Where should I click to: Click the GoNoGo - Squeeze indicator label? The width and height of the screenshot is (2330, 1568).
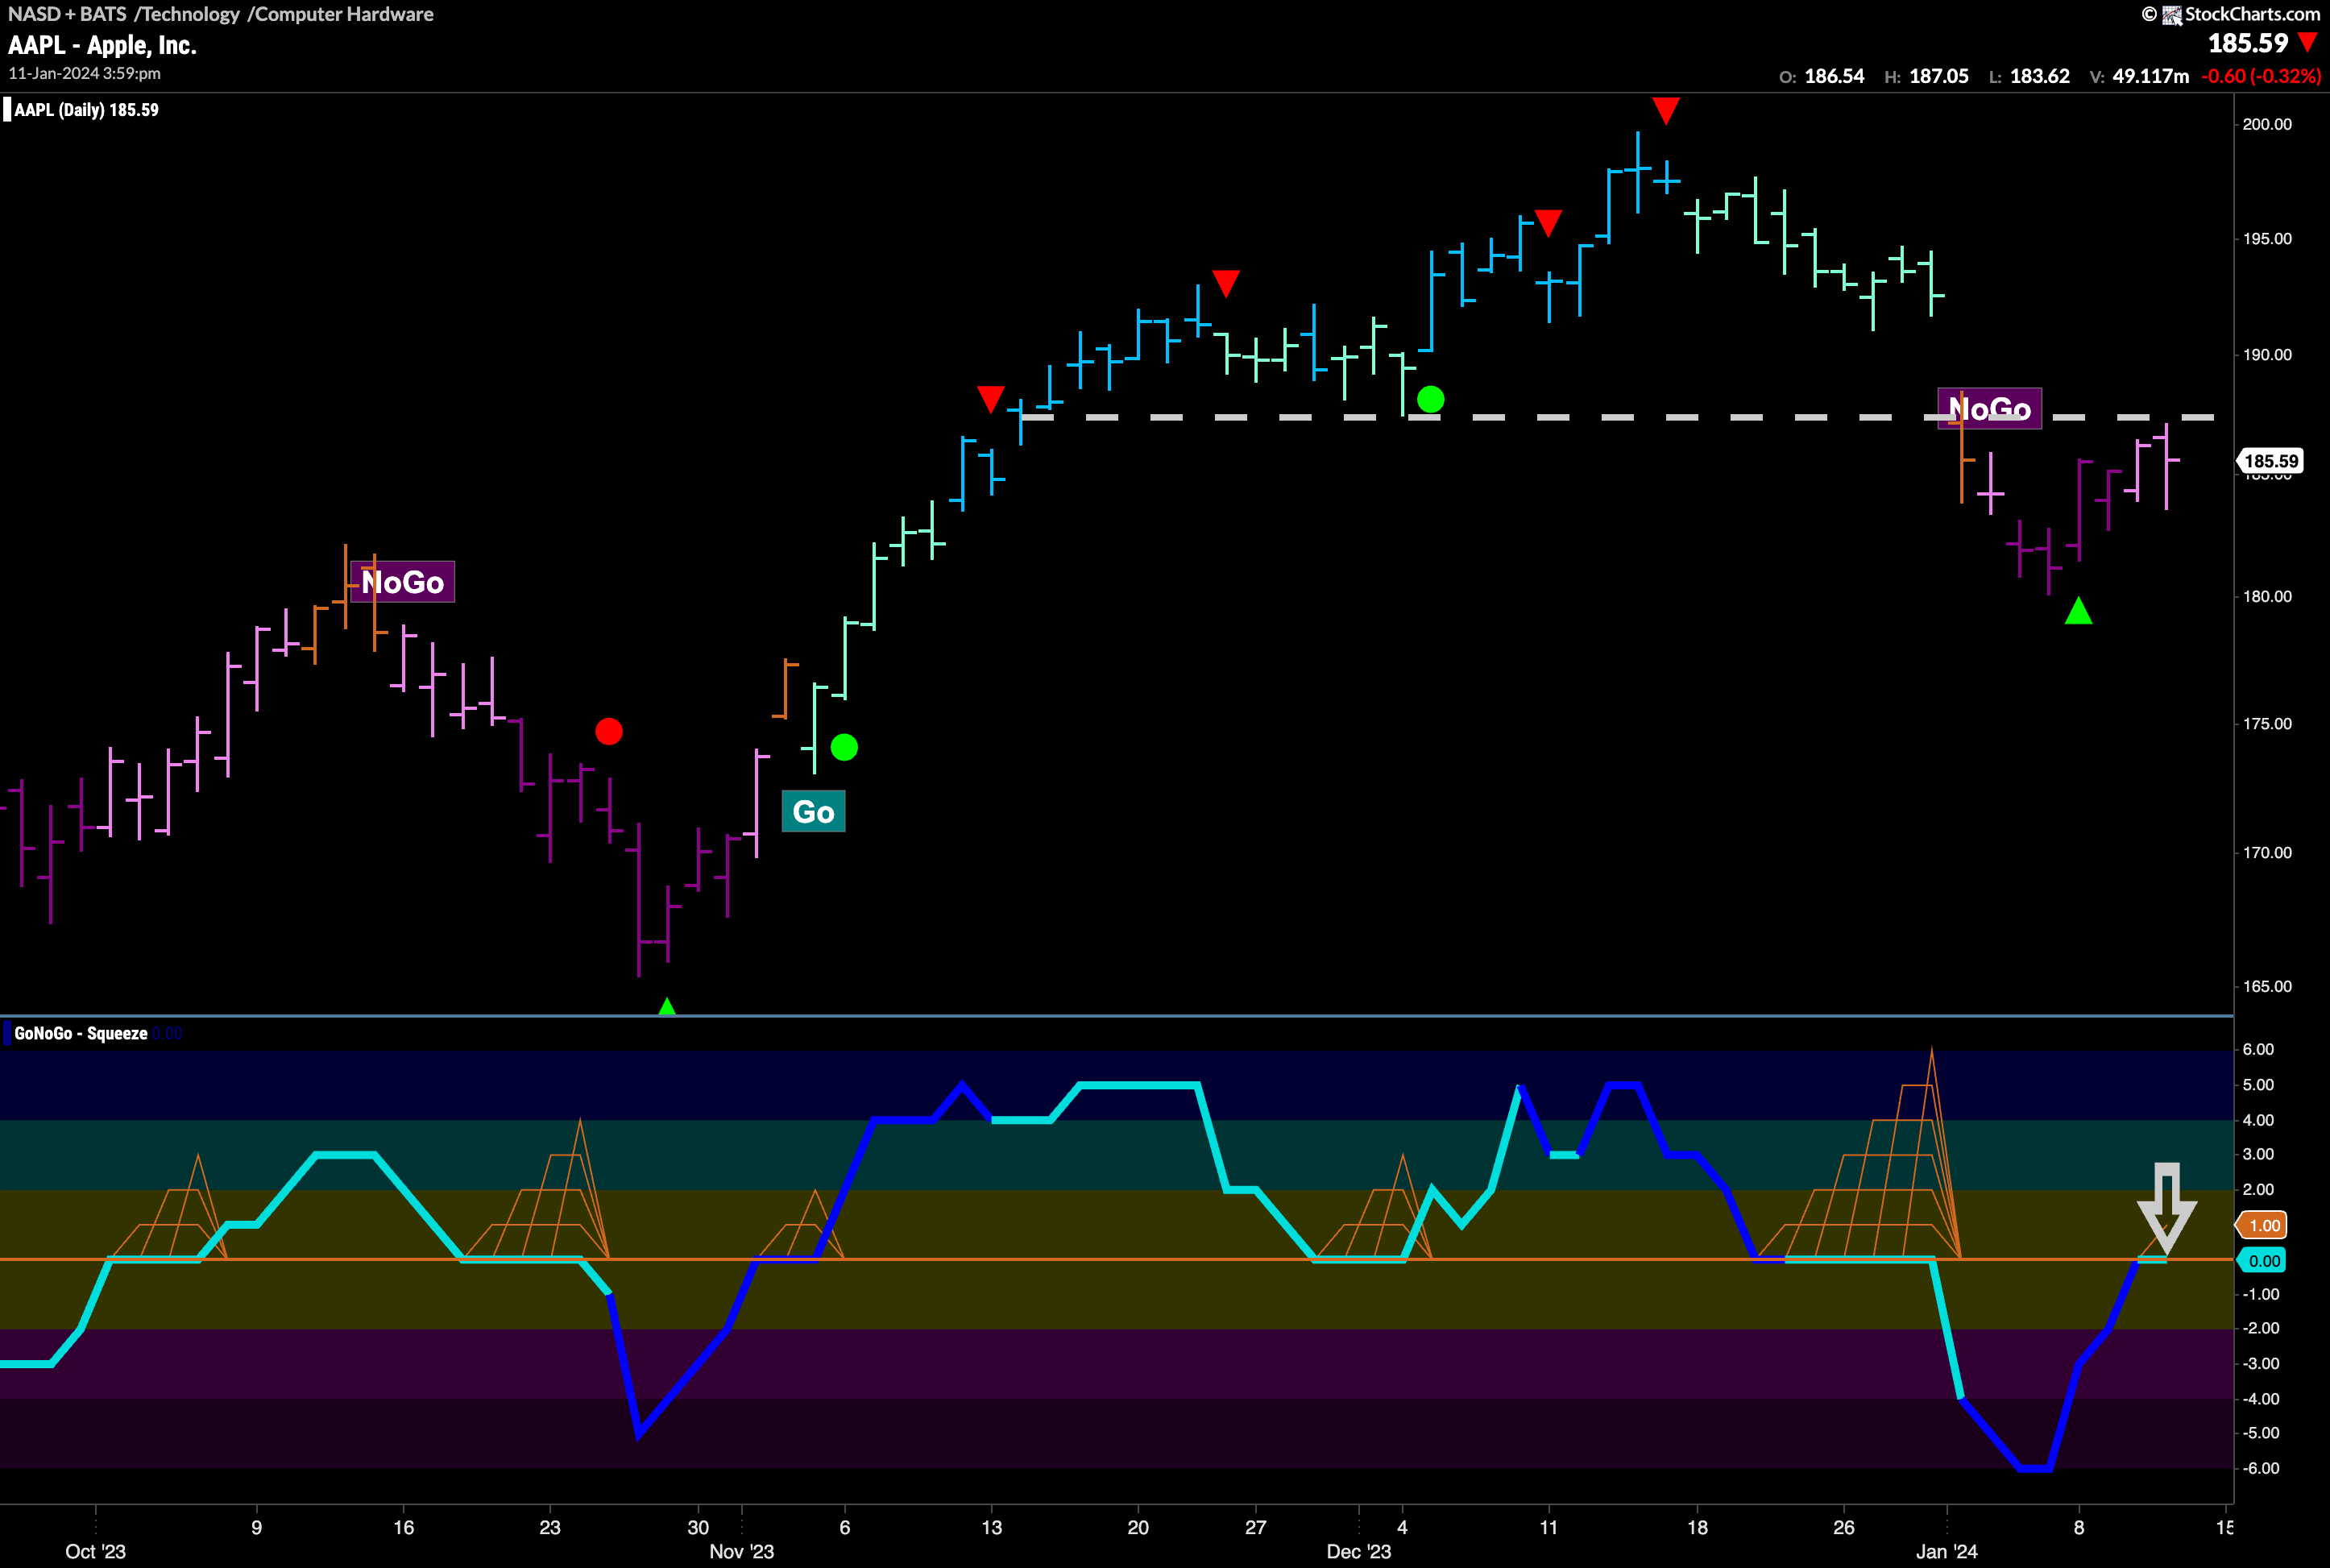coord(81,1033)
